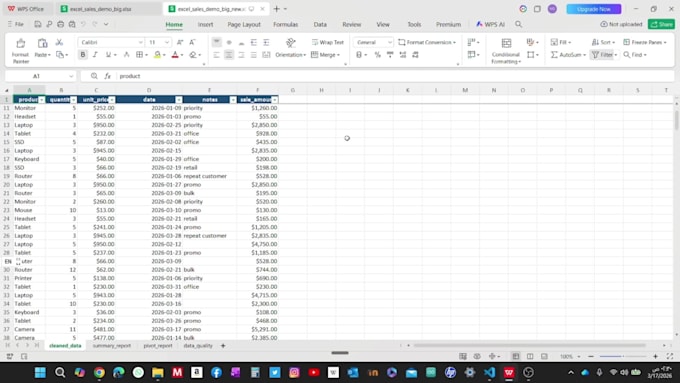The height and width of the screenshot is (383, 680).
Task: Click the zoom out minus icon
Action: point(591,356)
